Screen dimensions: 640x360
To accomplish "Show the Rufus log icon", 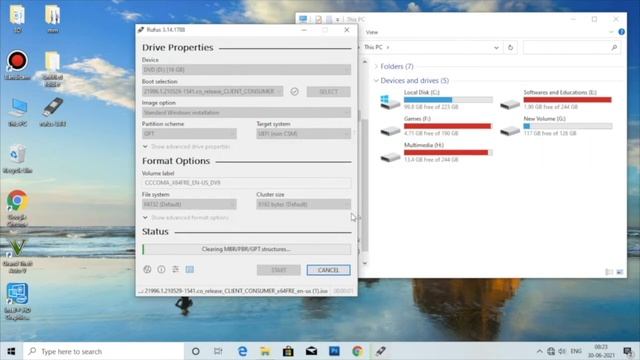I will tap(190, 269).
